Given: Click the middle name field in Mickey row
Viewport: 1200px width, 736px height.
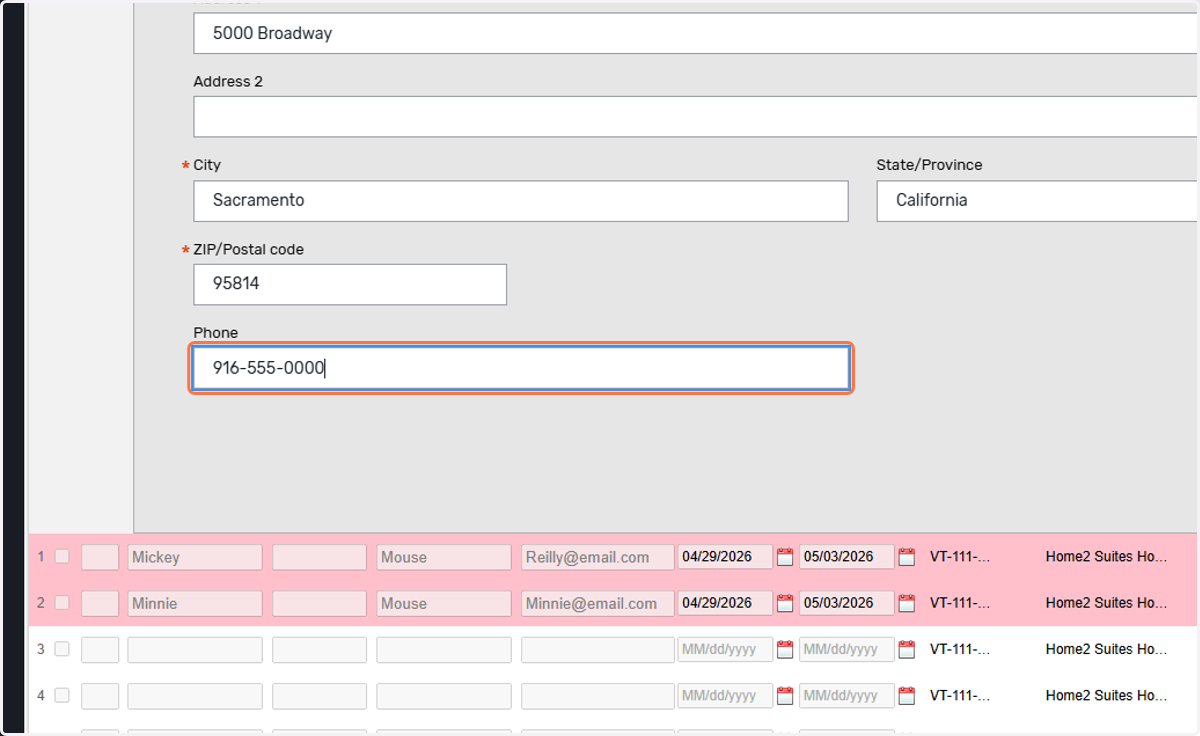Looking at the screenshot, I should [319, 557].
